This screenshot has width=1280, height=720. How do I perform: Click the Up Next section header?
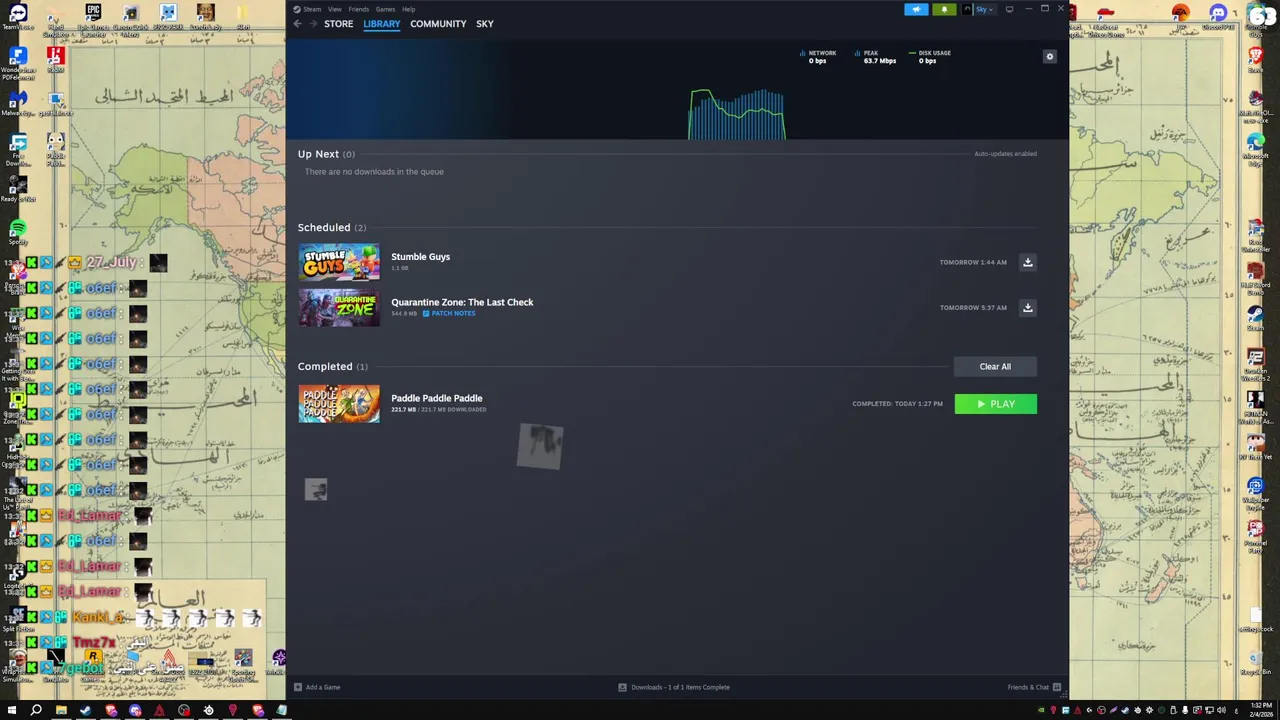point(326,154)
